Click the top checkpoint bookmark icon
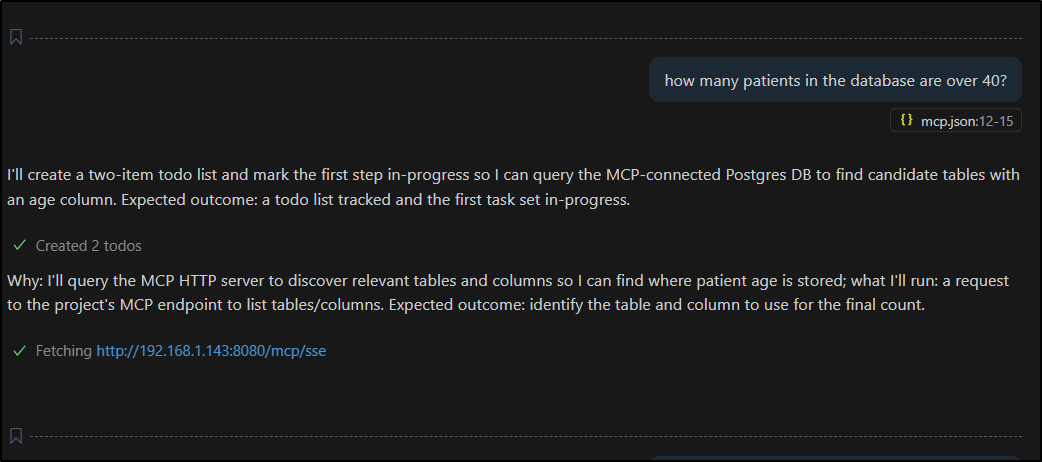 16,38
